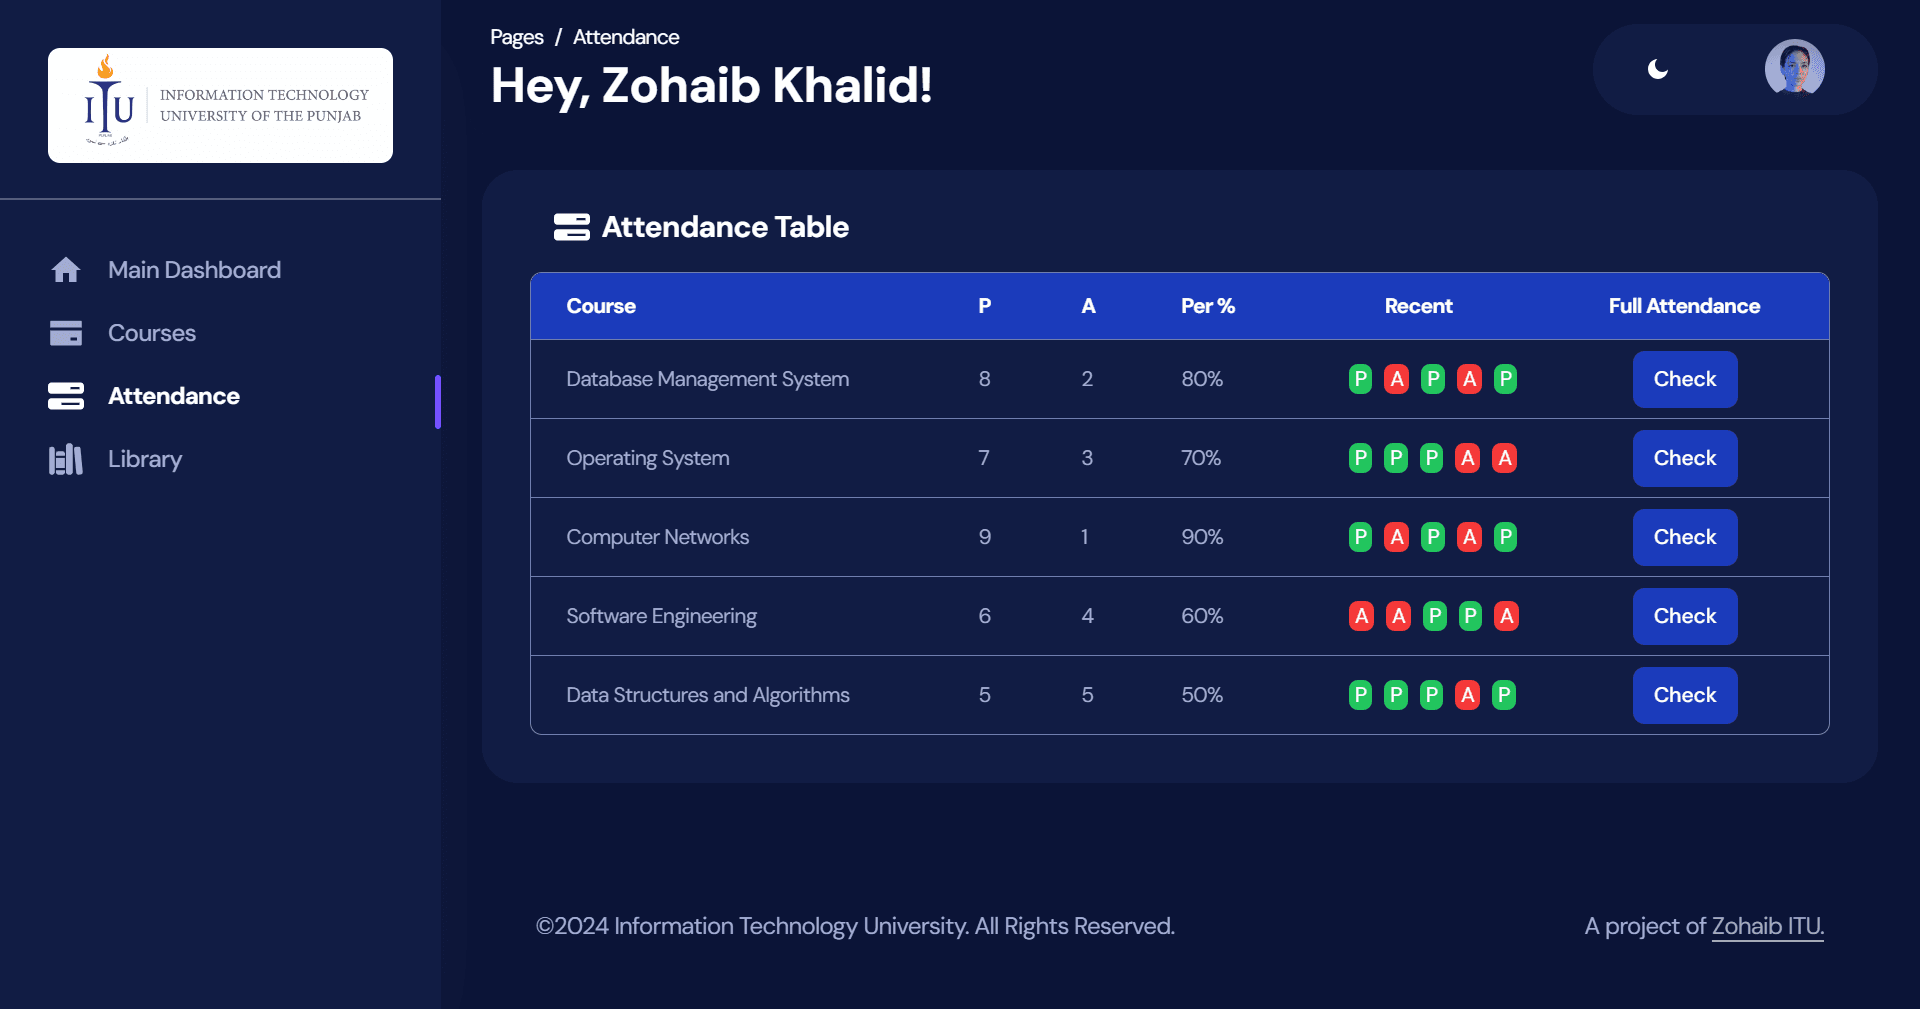Check full attendance for Computer Networks
Viewport: 1920px width, 1009px height.
[1685, 537]
